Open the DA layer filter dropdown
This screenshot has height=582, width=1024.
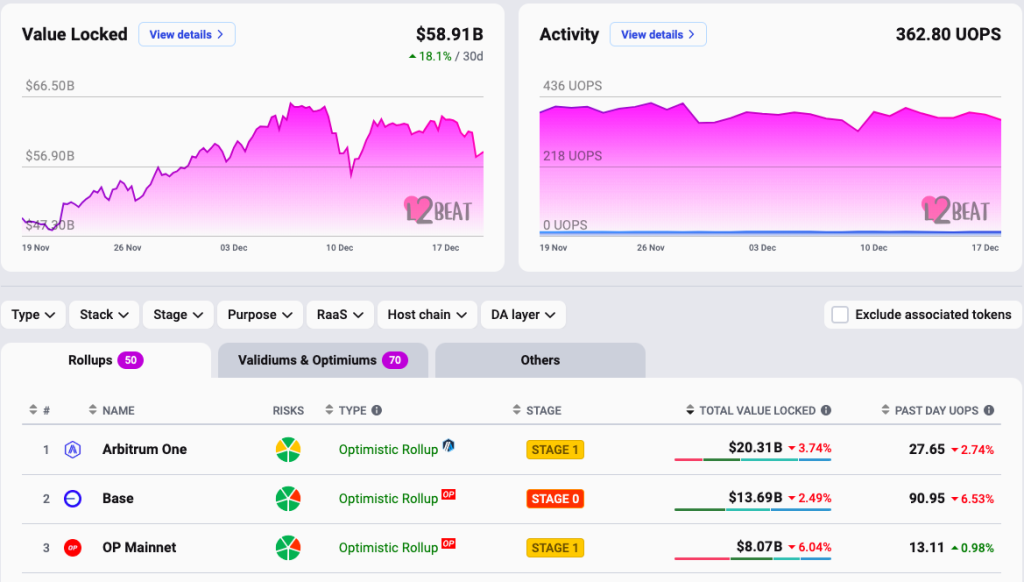tap(523, 315)
